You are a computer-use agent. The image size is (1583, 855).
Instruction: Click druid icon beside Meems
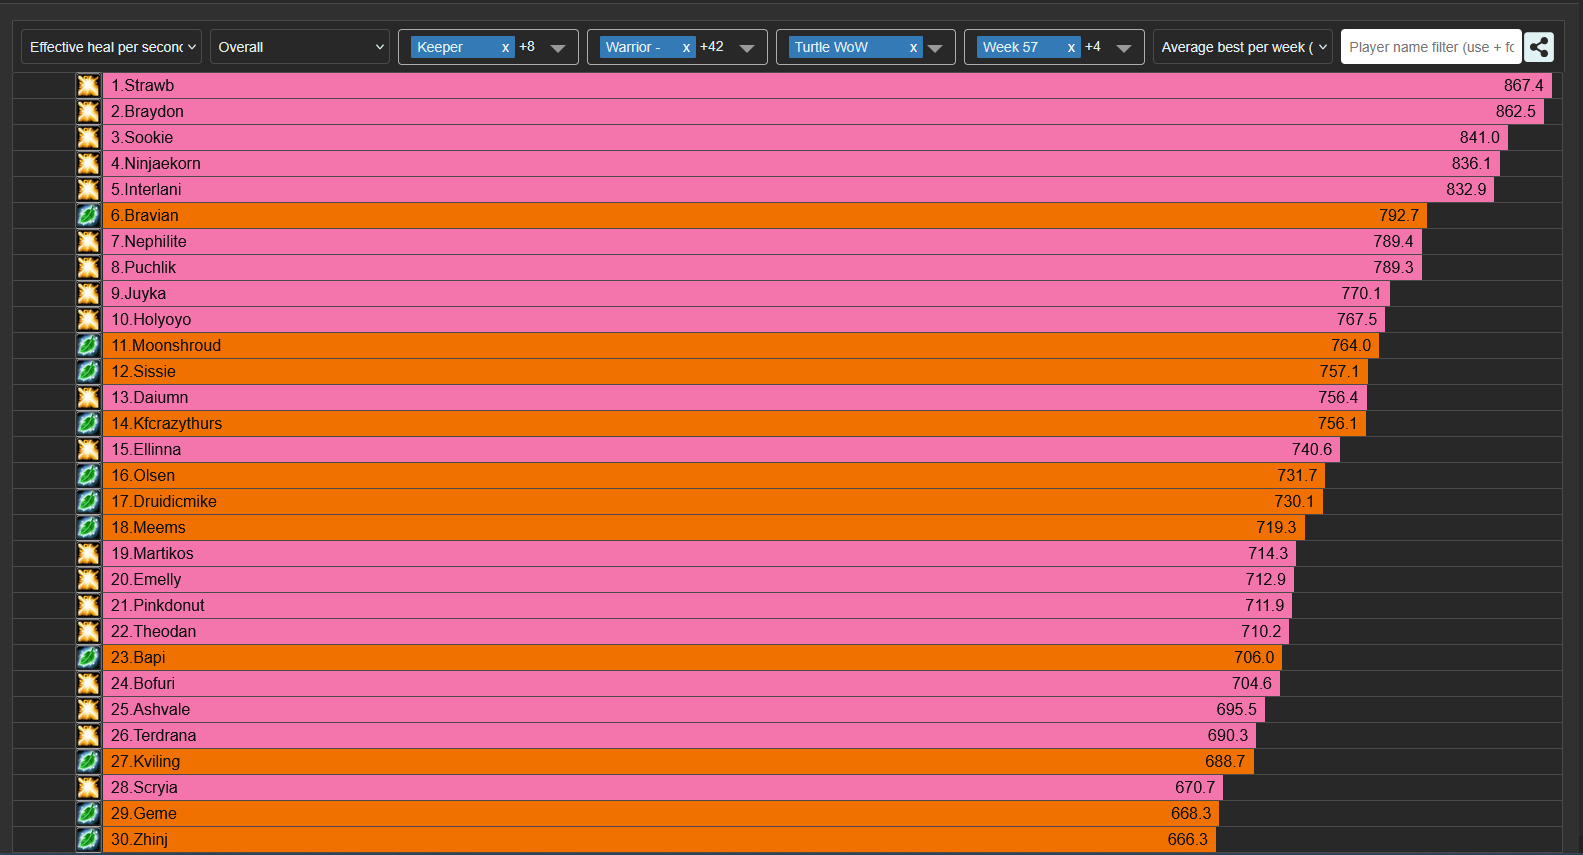coord(88,528)
